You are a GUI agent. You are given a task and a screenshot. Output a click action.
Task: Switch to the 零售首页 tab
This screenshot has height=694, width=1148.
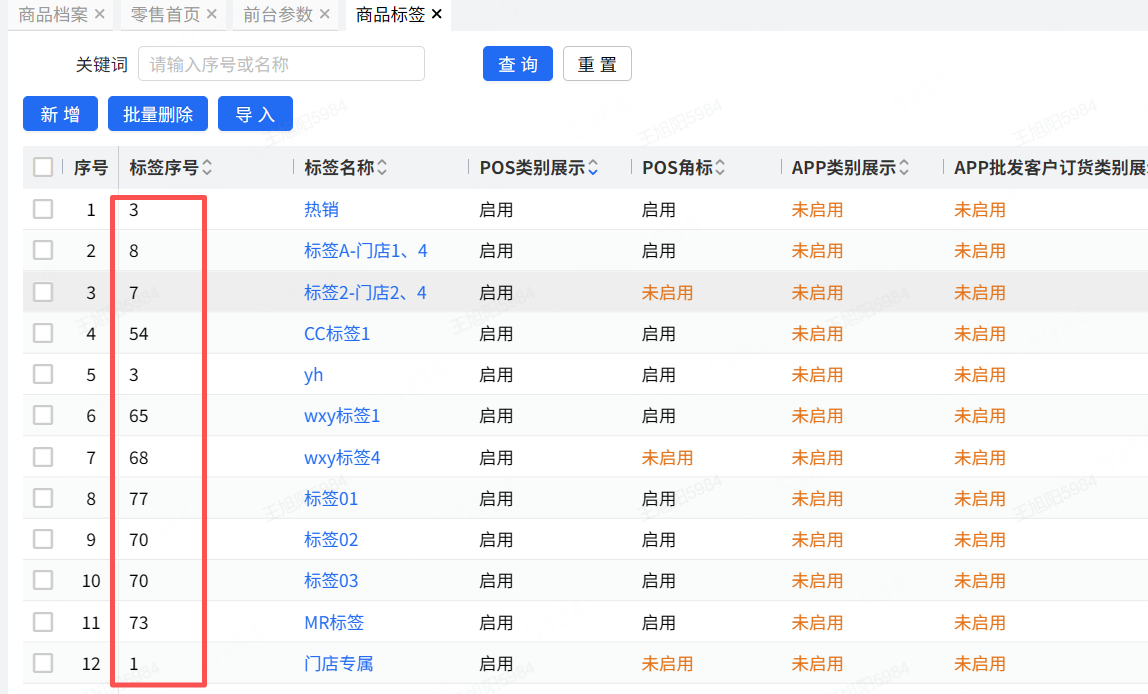165,15
